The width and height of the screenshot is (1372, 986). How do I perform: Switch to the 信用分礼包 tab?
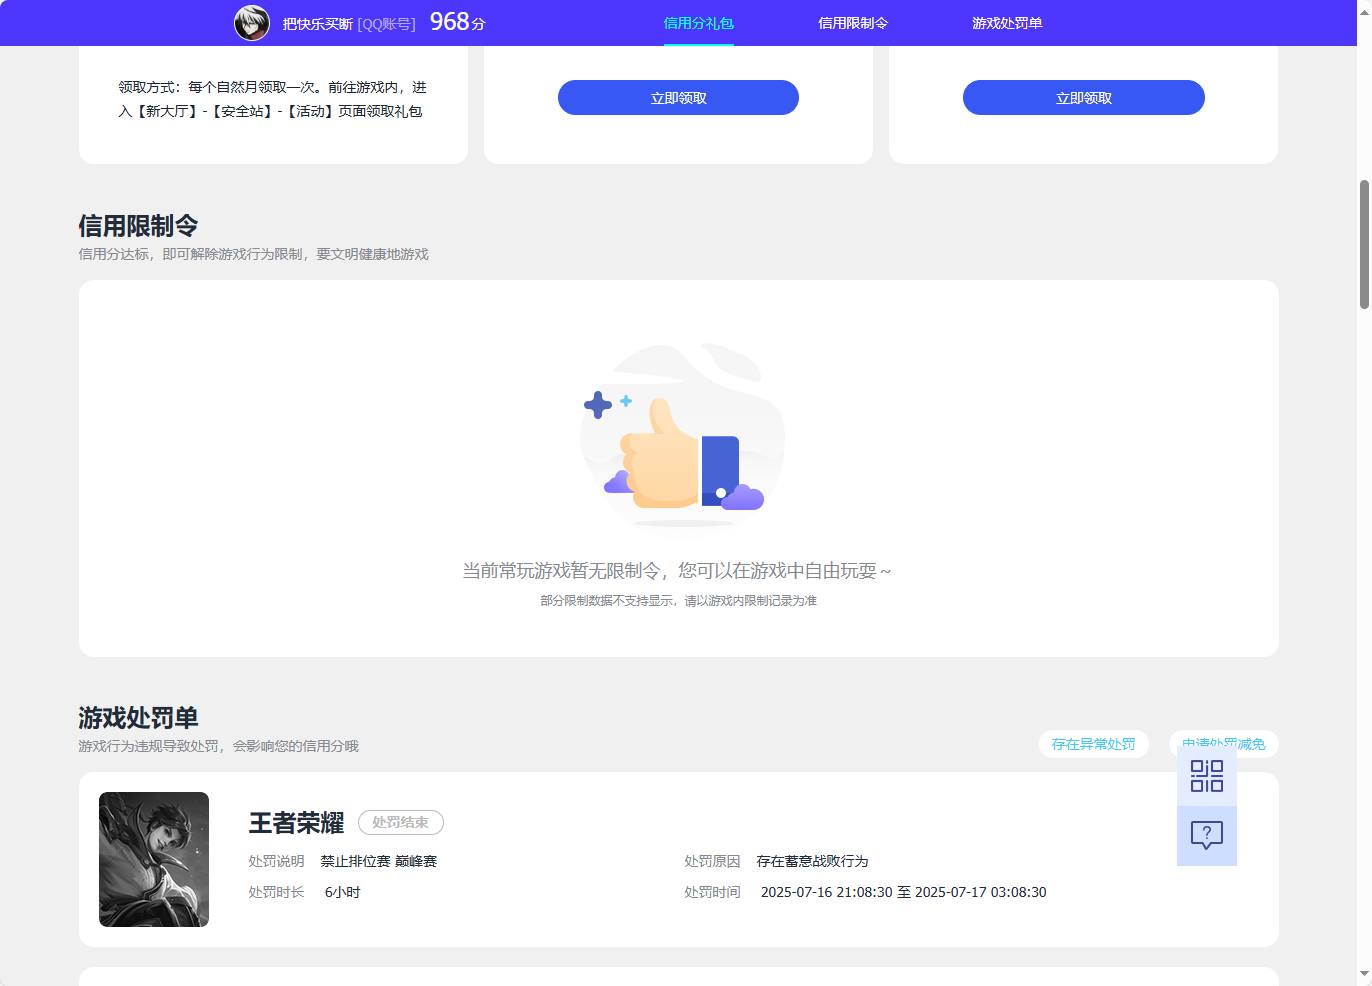698,22
